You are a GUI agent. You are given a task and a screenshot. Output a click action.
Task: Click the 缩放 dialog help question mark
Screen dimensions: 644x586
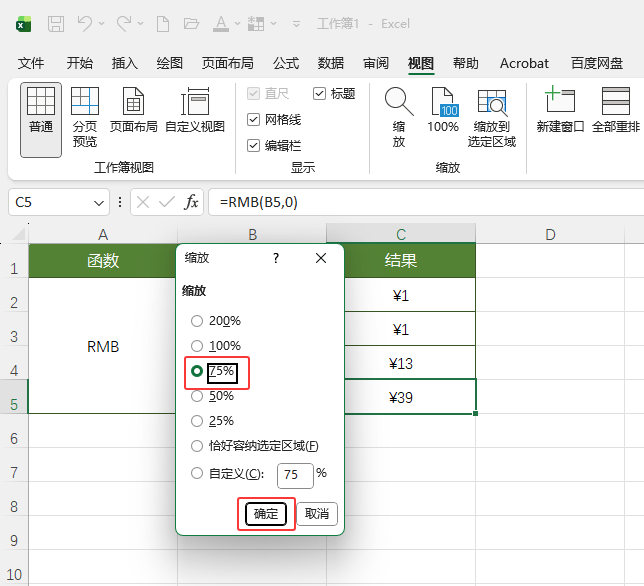coord(276,258)
